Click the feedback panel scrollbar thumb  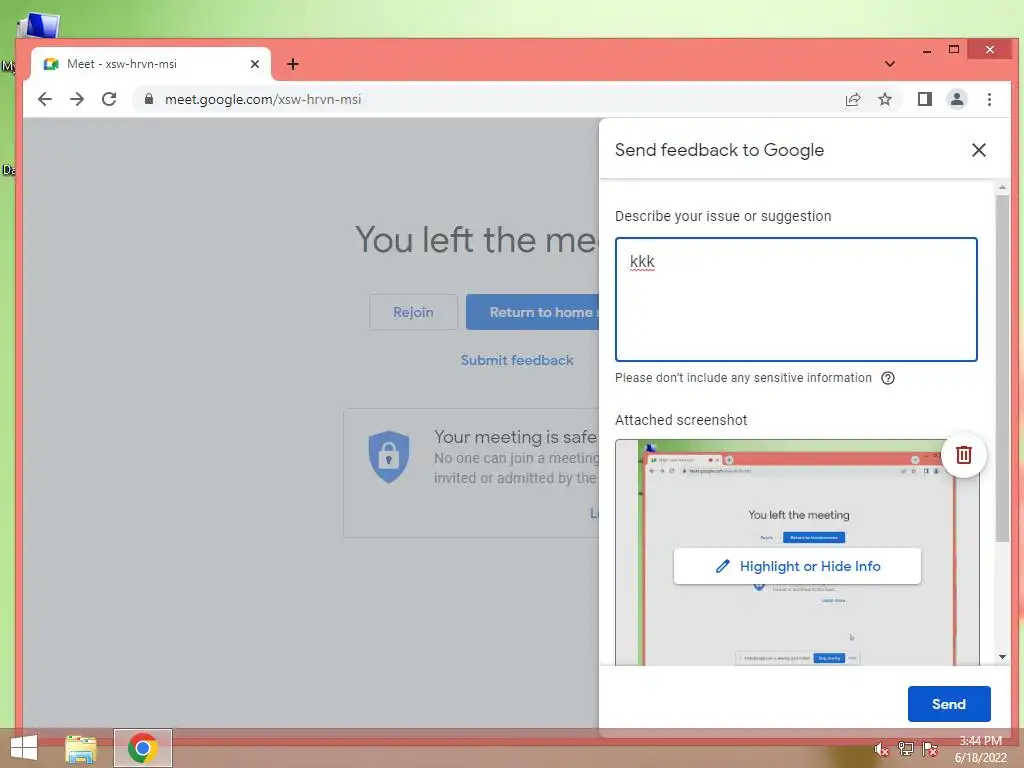point(1002,369)
